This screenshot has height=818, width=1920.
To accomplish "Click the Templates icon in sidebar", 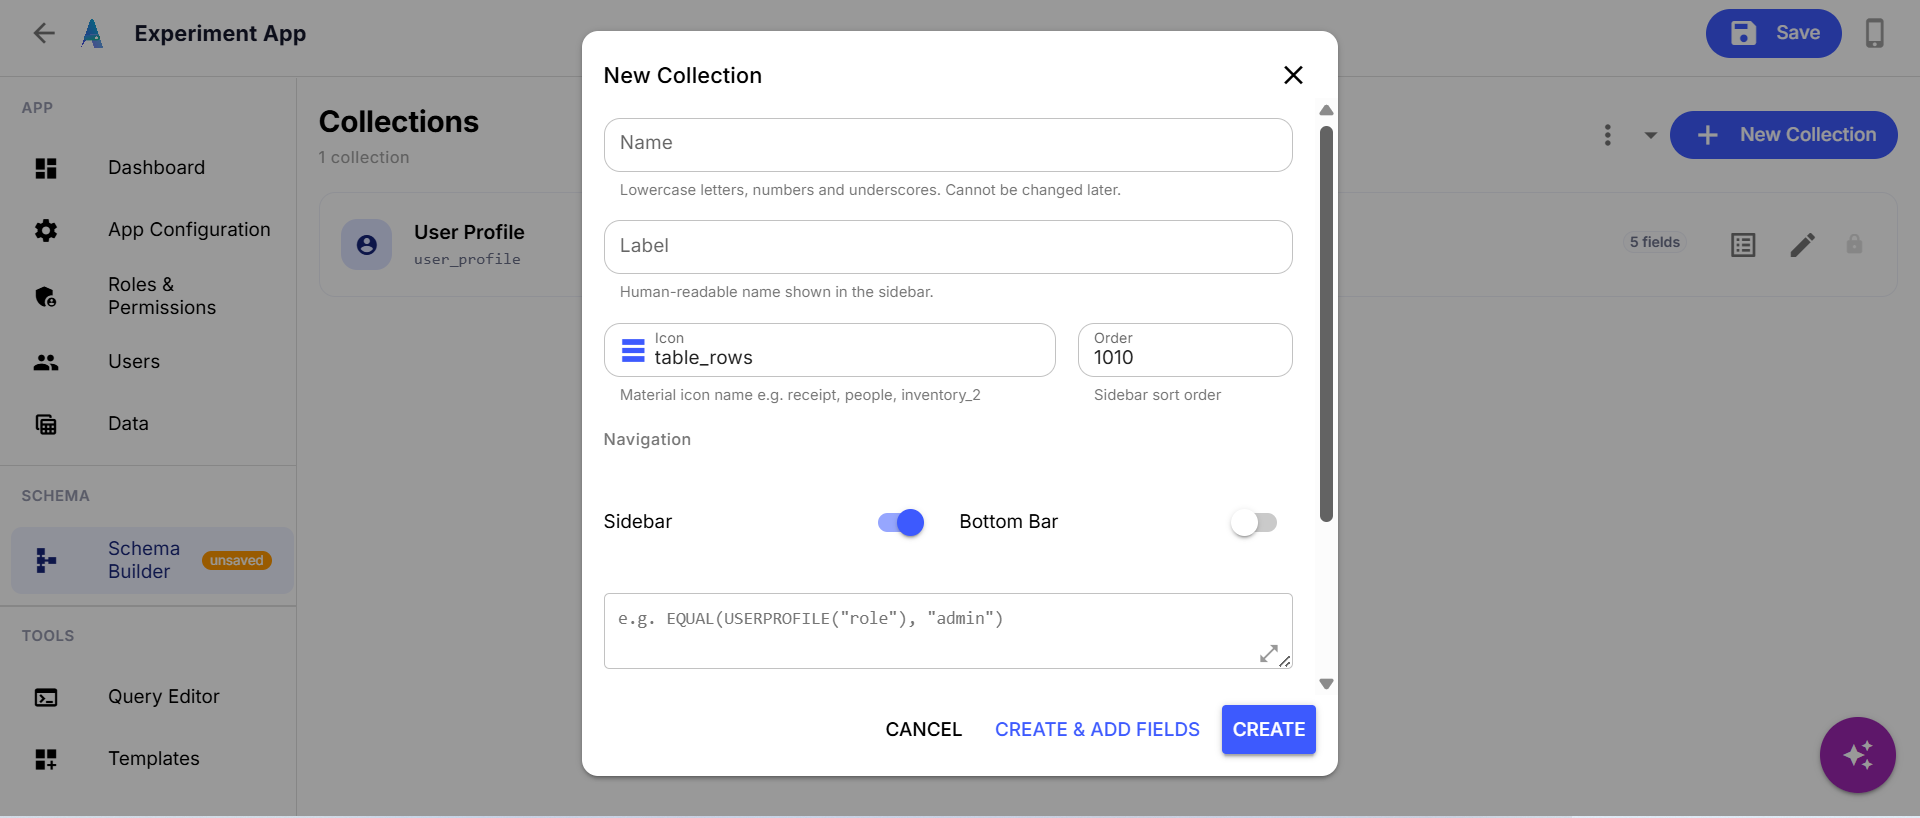I will point(46,759).
